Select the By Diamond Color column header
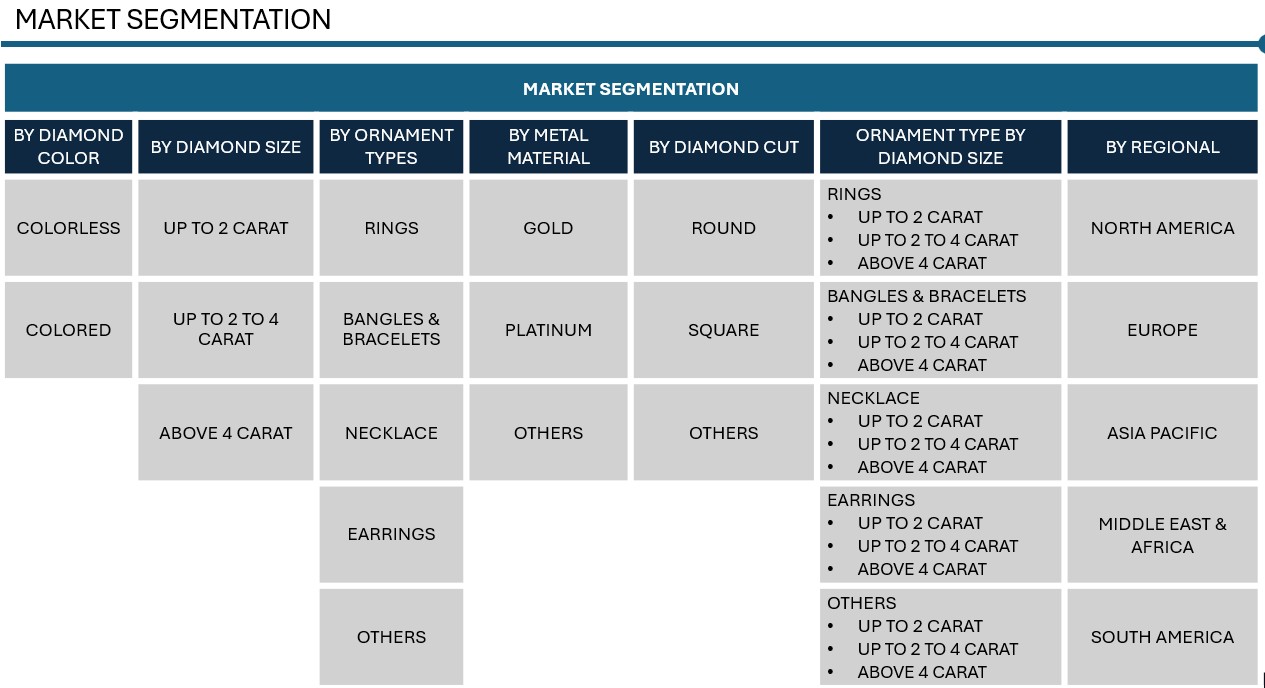The width and height of the screenshot is (1265, 688). (68, 147)
